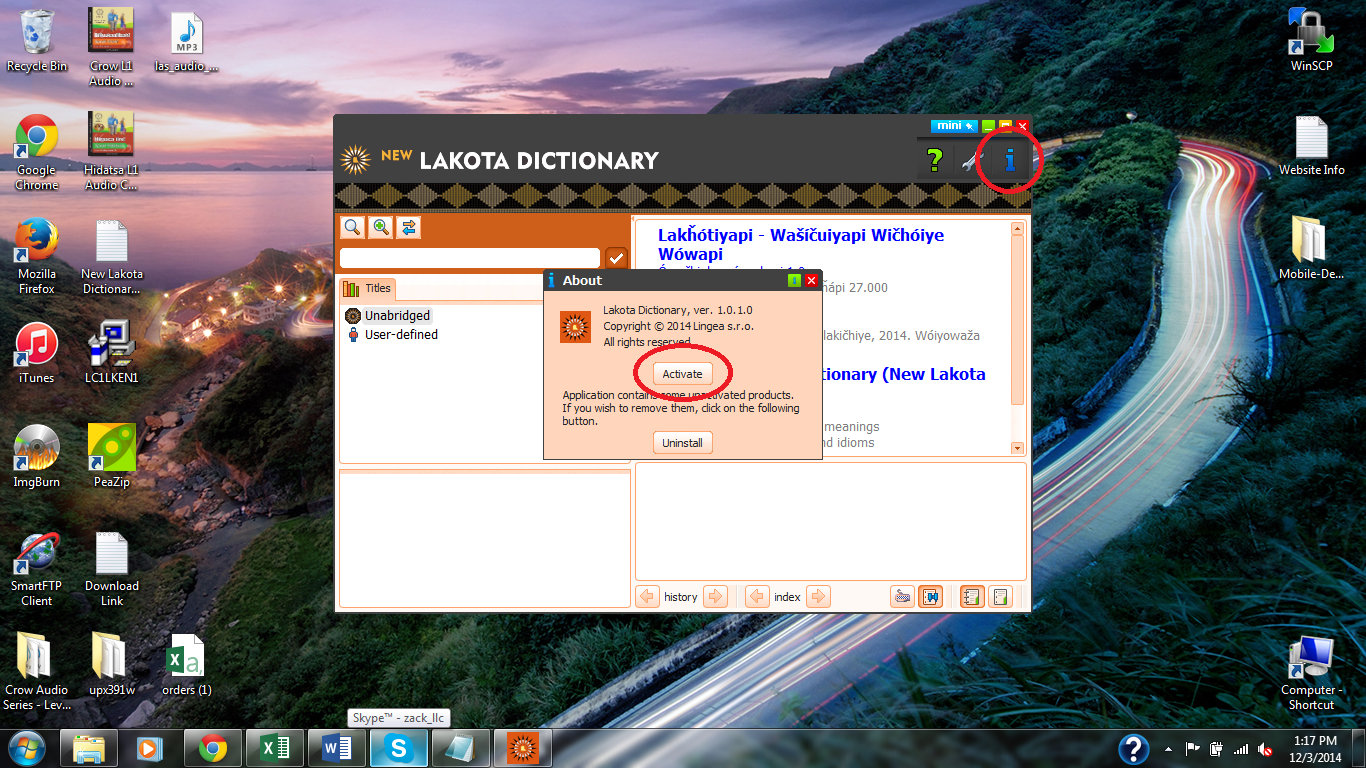Screen dimensions: 1366x768
Task: Click the magnifier search icon
Action: pyautogui.click(x=352, y=228)
